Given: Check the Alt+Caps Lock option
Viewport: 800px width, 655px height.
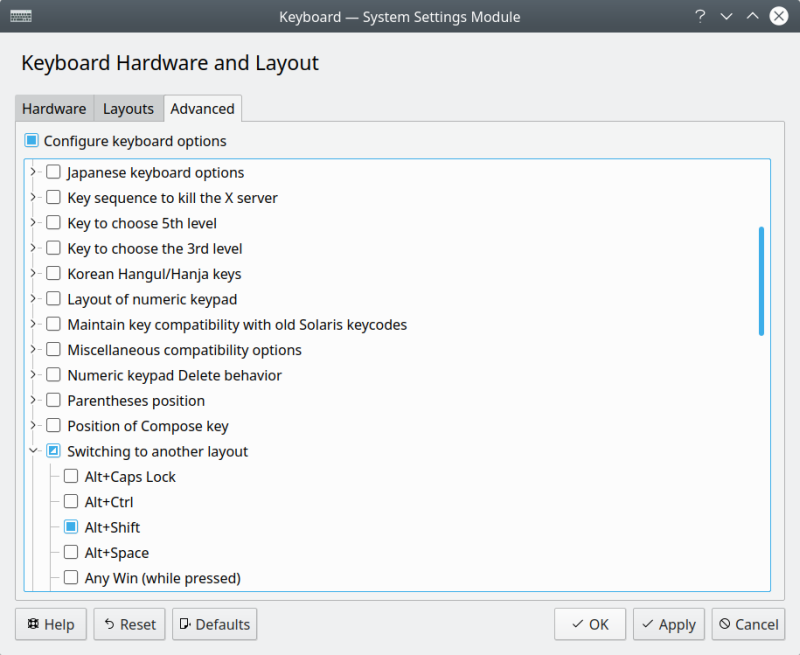Looking at the screenshot, I should (71, 477).
